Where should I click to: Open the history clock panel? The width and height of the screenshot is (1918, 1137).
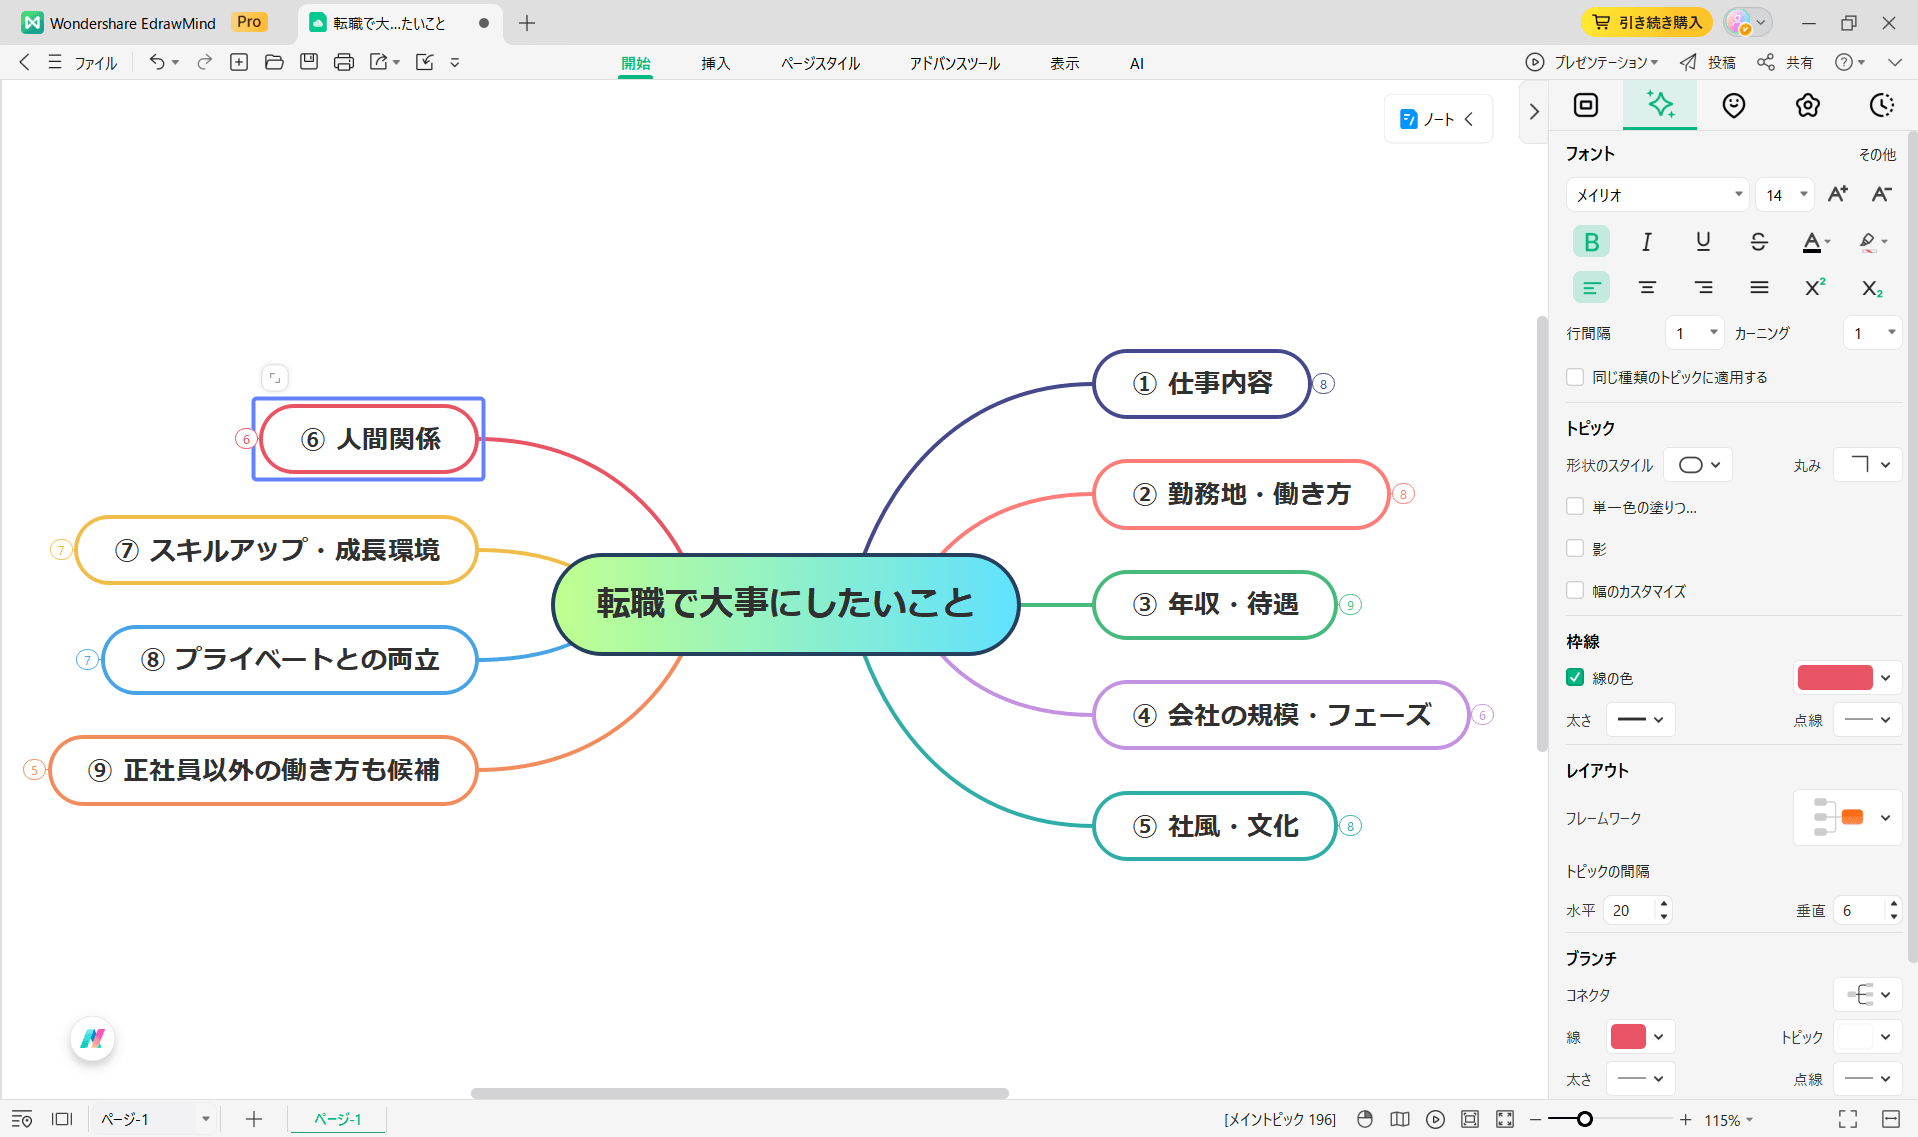(1881, 105)
